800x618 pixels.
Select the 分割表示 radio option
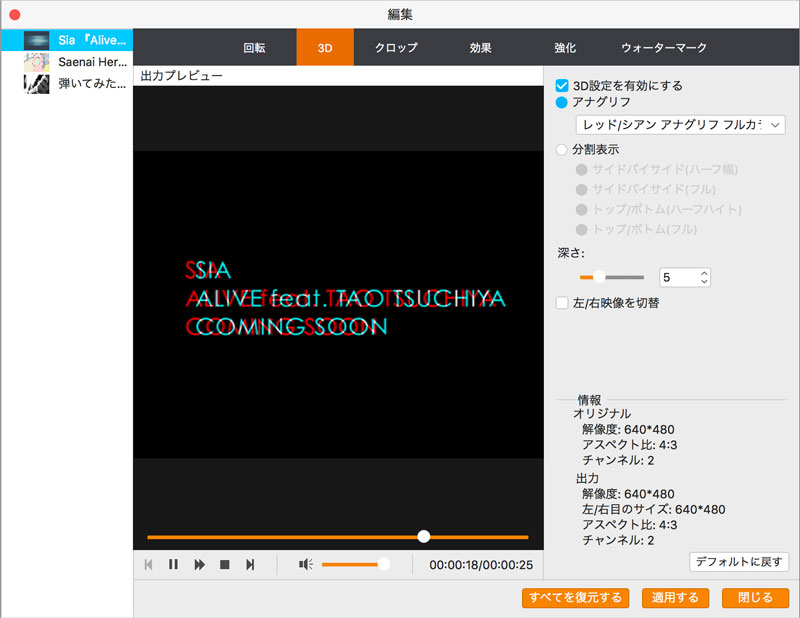[562, 150]
